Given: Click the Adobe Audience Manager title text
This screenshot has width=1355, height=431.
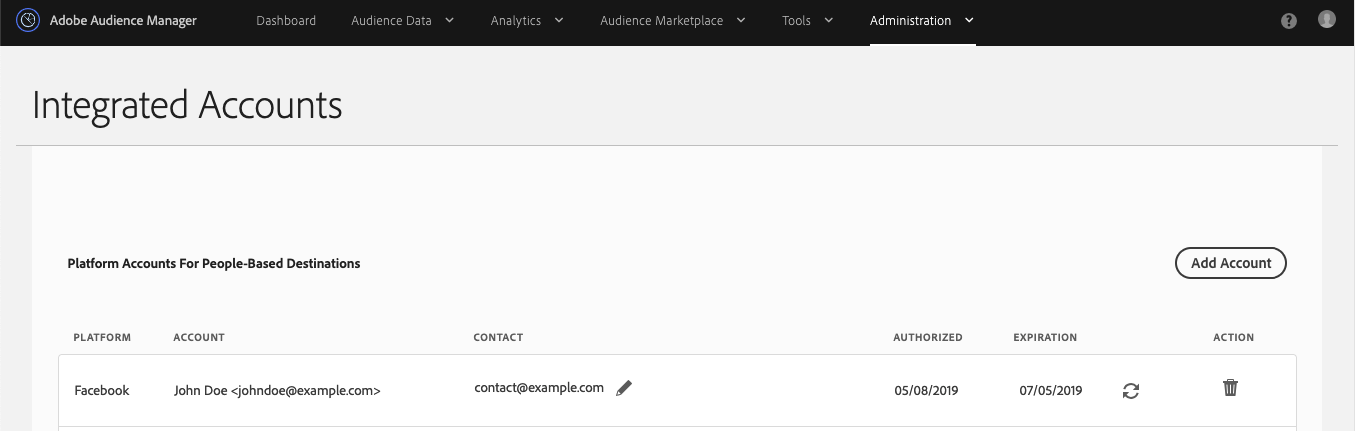Looking at the screenshot, I should 123,20.
